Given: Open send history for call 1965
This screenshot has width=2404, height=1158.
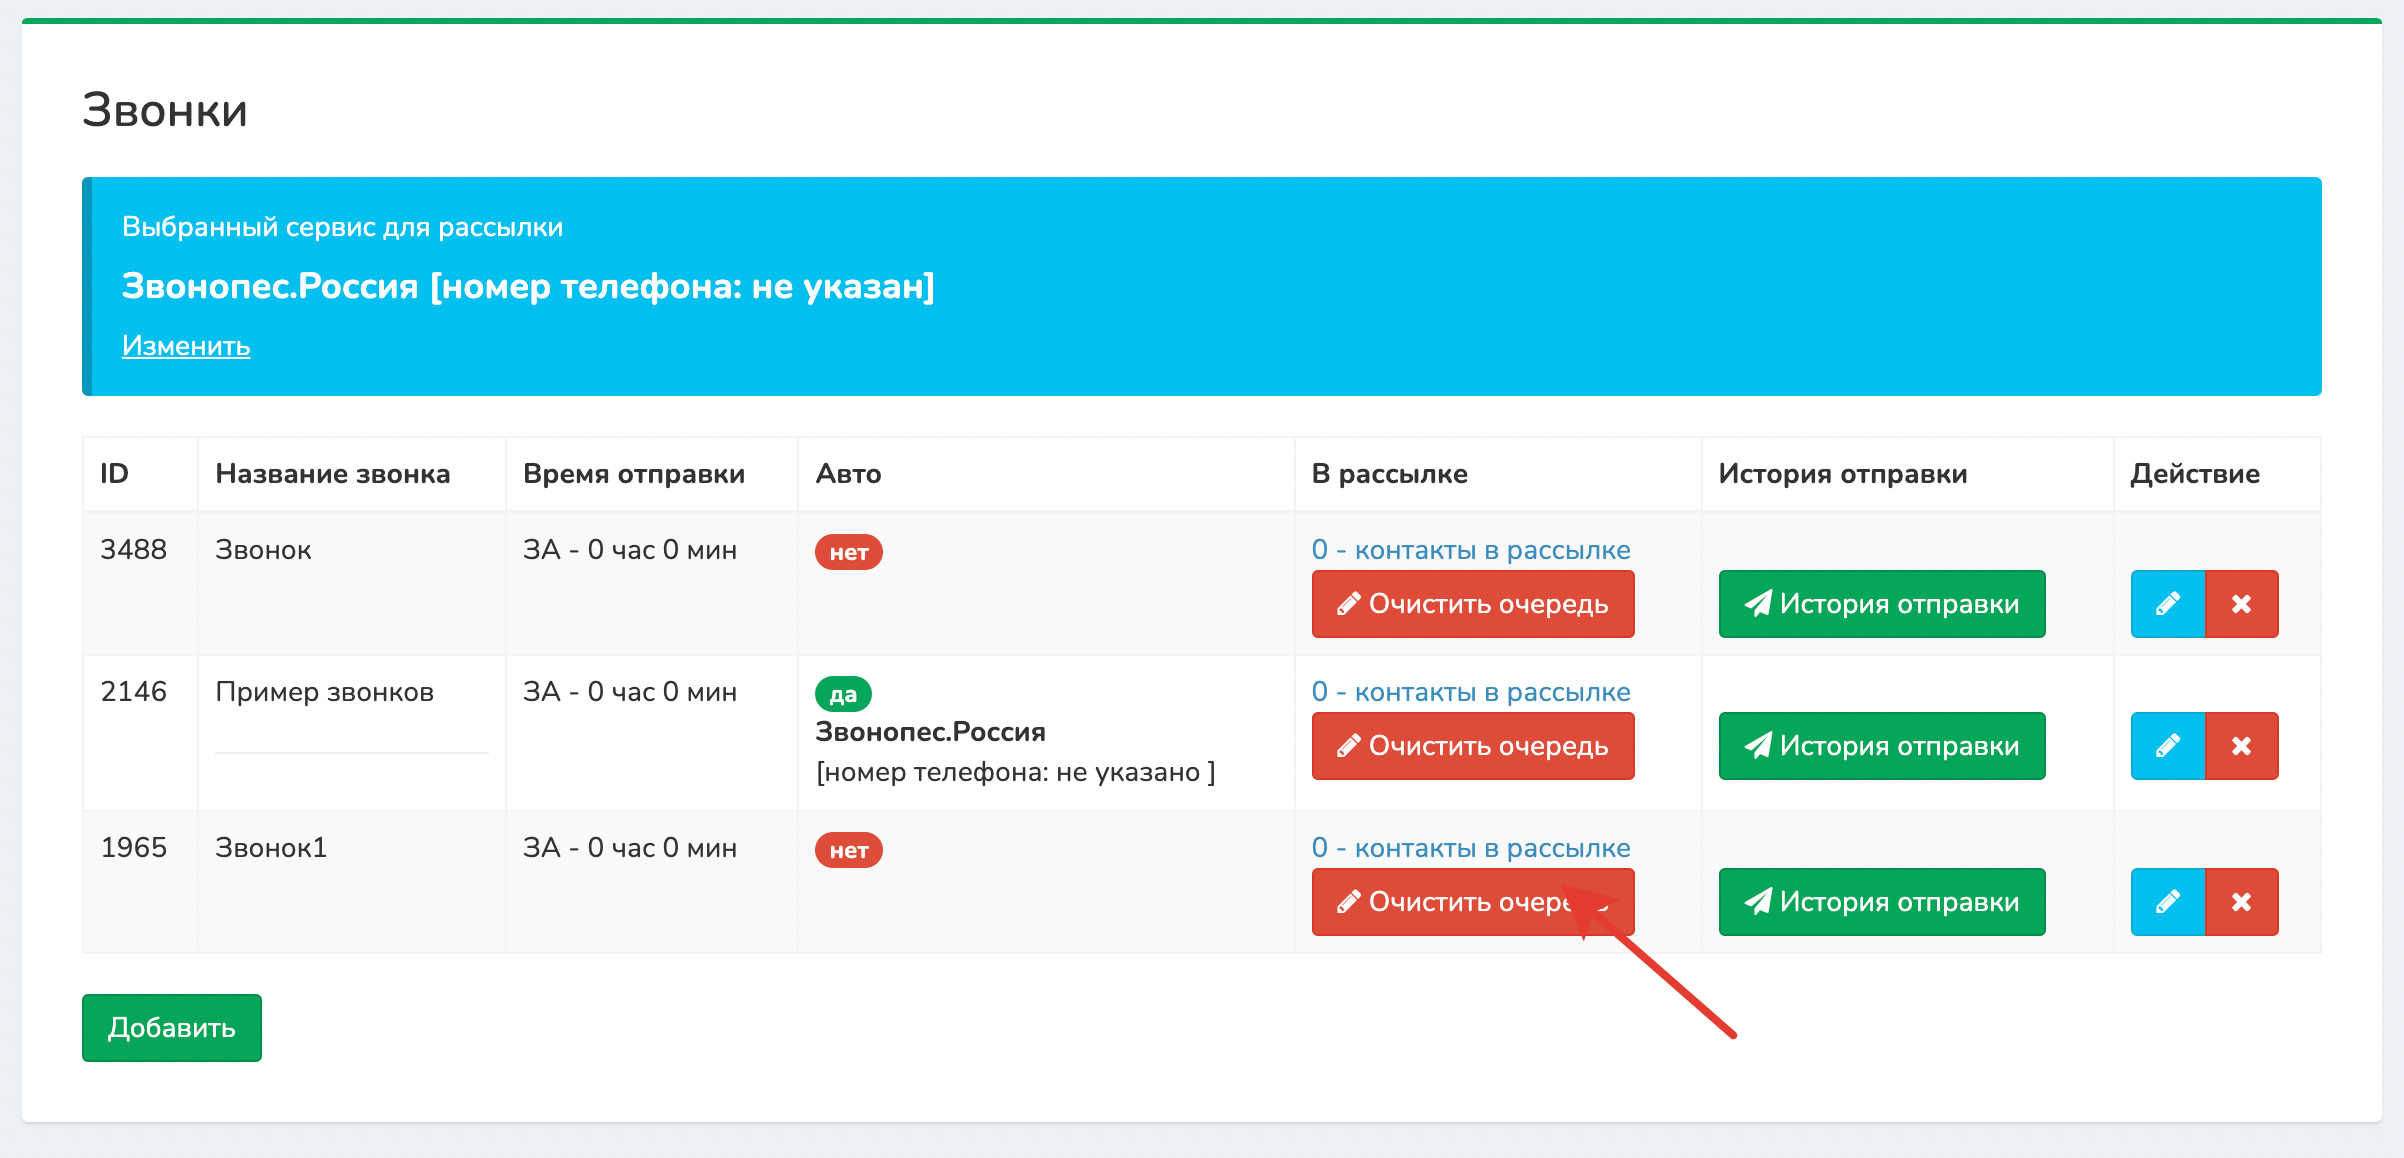Looking at the screenshot, I should 1881,902.
